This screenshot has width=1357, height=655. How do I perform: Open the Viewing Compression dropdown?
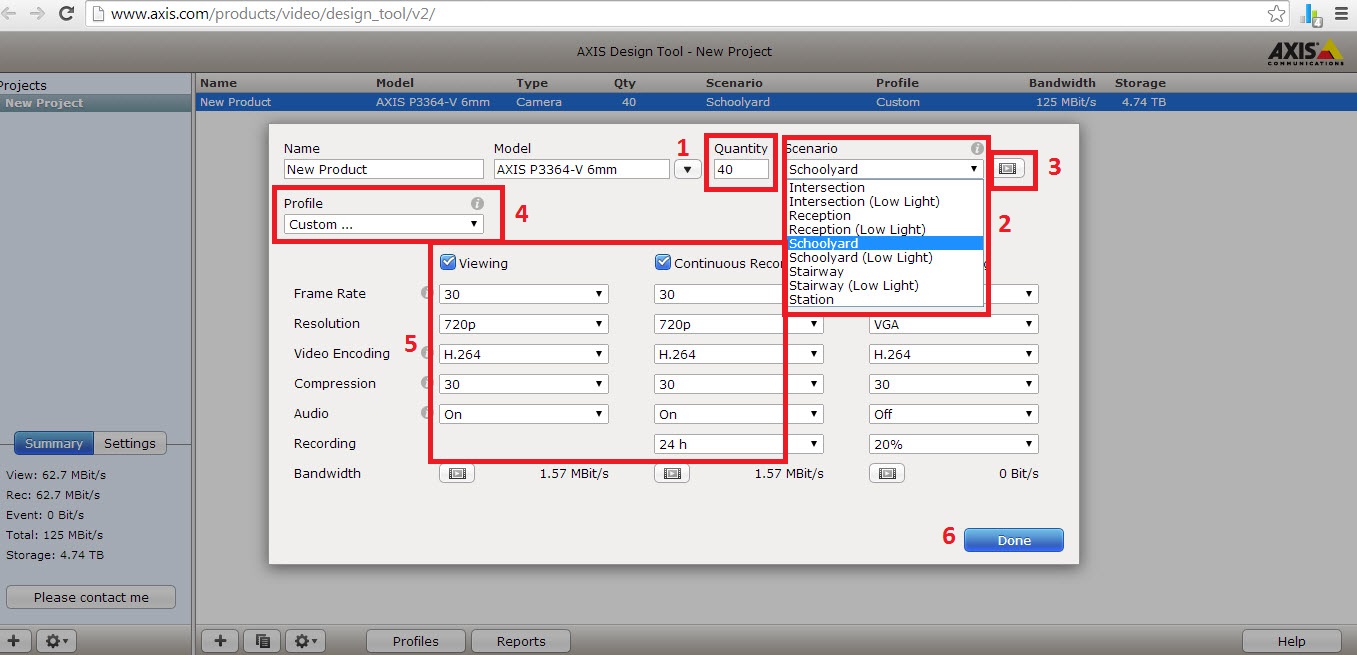(524, 384)
